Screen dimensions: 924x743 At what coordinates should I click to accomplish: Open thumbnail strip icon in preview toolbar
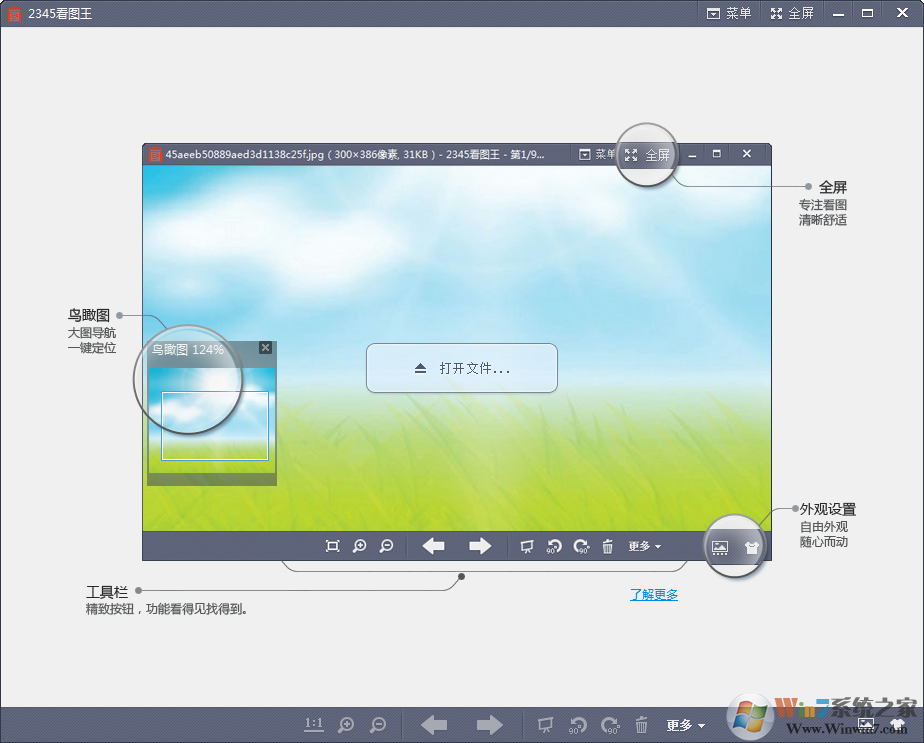(720, 547)
